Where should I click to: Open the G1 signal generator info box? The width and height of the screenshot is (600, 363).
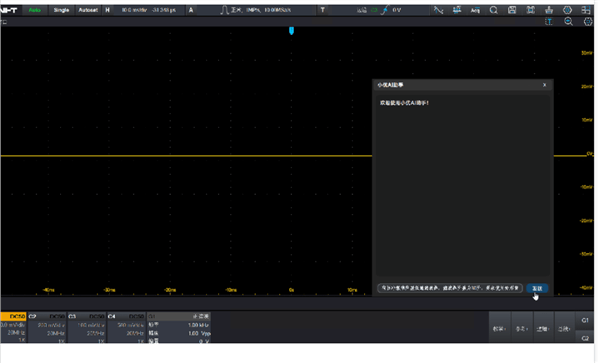(x=179, y=327)
